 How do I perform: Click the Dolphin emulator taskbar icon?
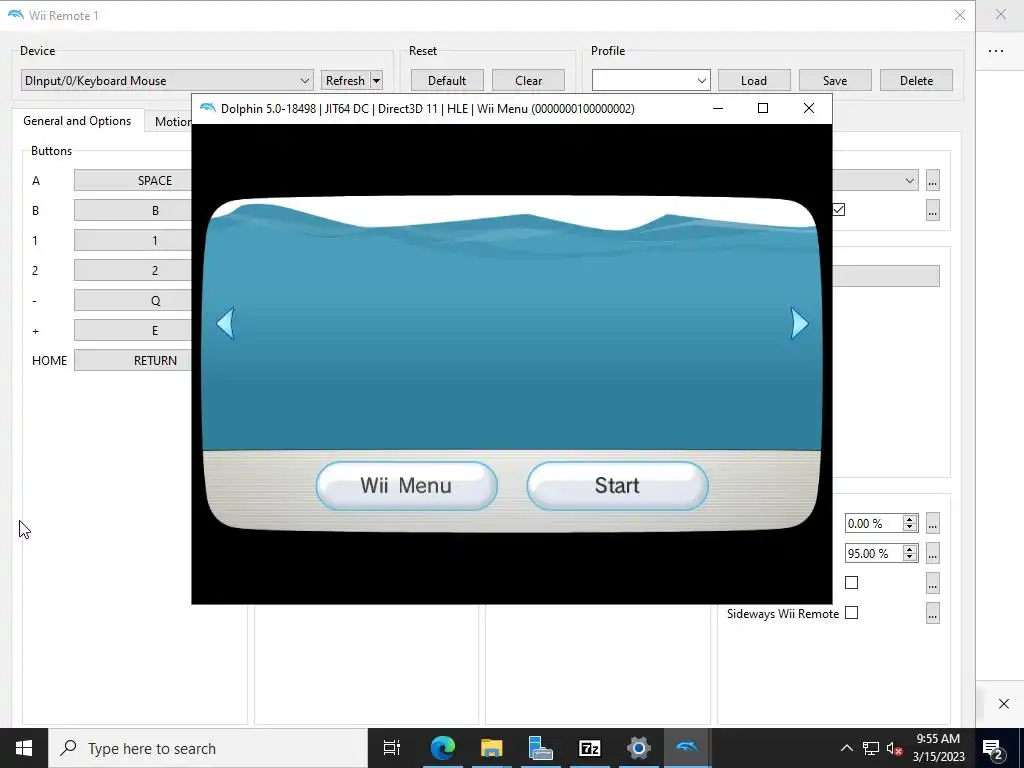tap(687, 748)
